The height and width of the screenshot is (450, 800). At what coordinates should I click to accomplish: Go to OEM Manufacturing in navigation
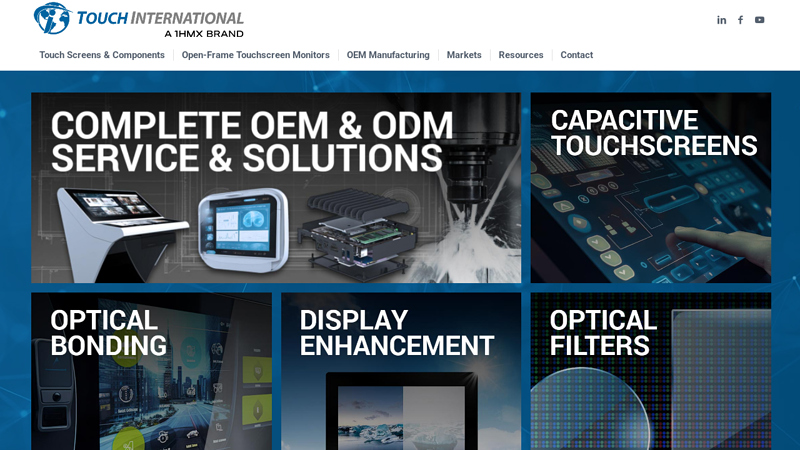(x=388, y=55)
